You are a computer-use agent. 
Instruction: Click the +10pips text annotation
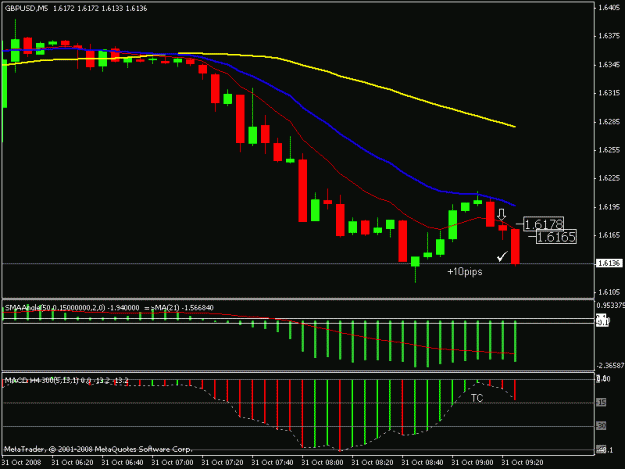(x=465, y=272)
